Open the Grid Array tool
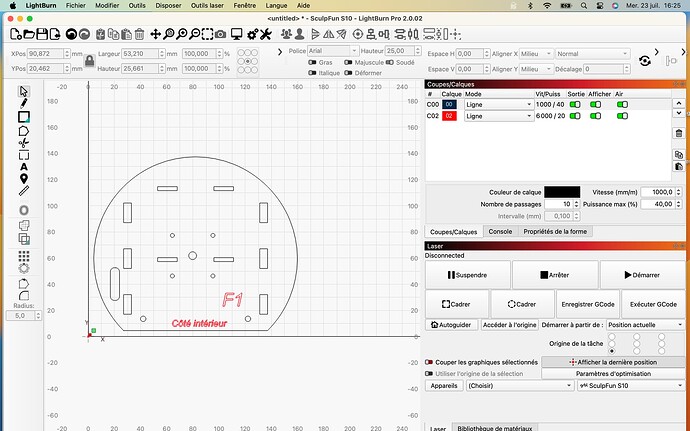 pos(24,256)
